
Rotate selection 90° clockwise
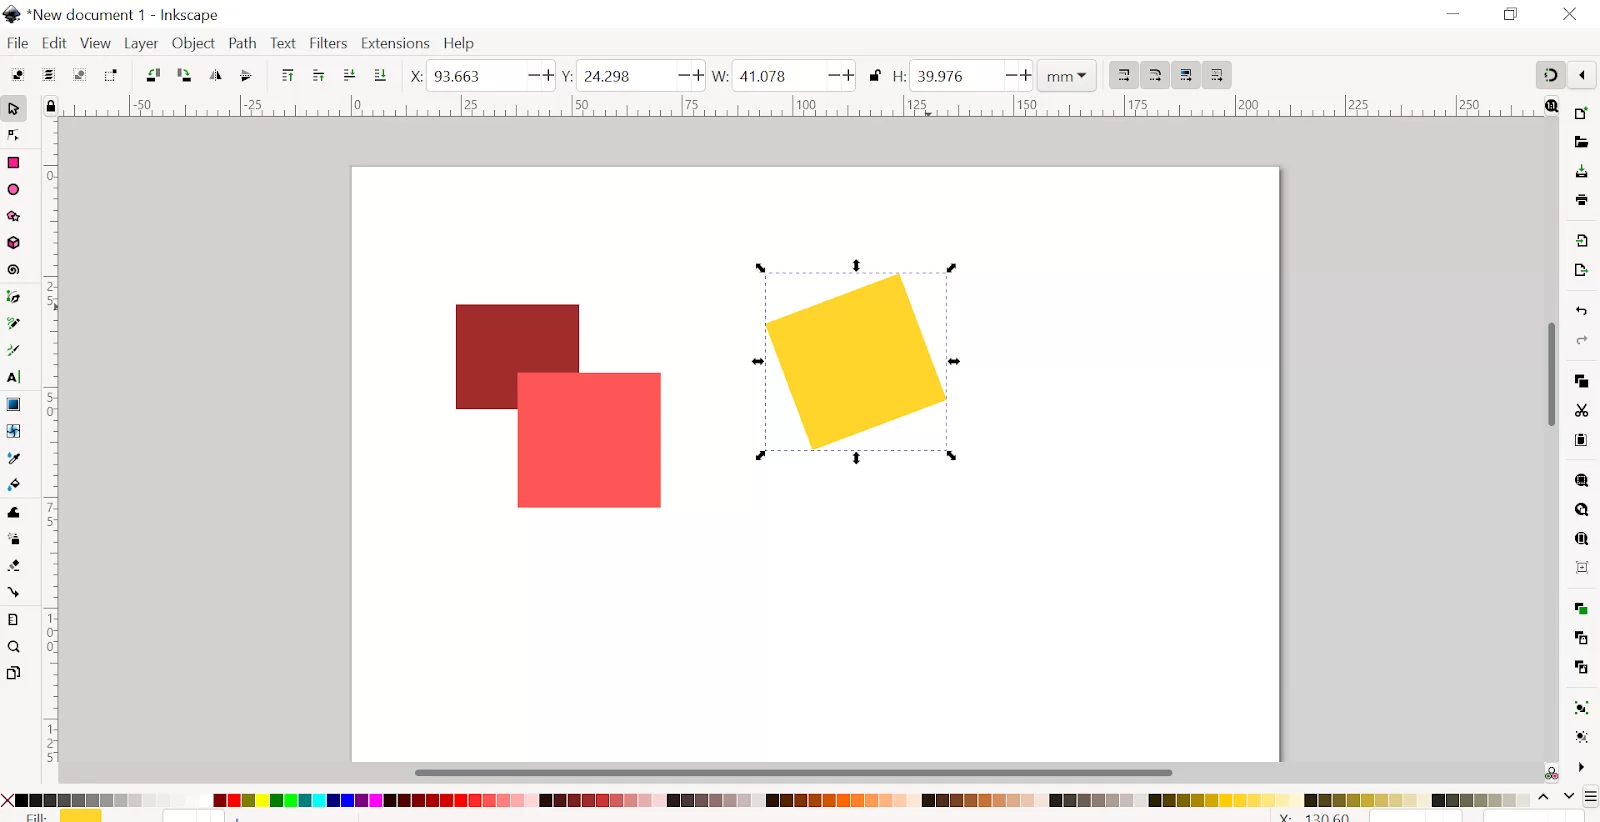tap(184, 76)
